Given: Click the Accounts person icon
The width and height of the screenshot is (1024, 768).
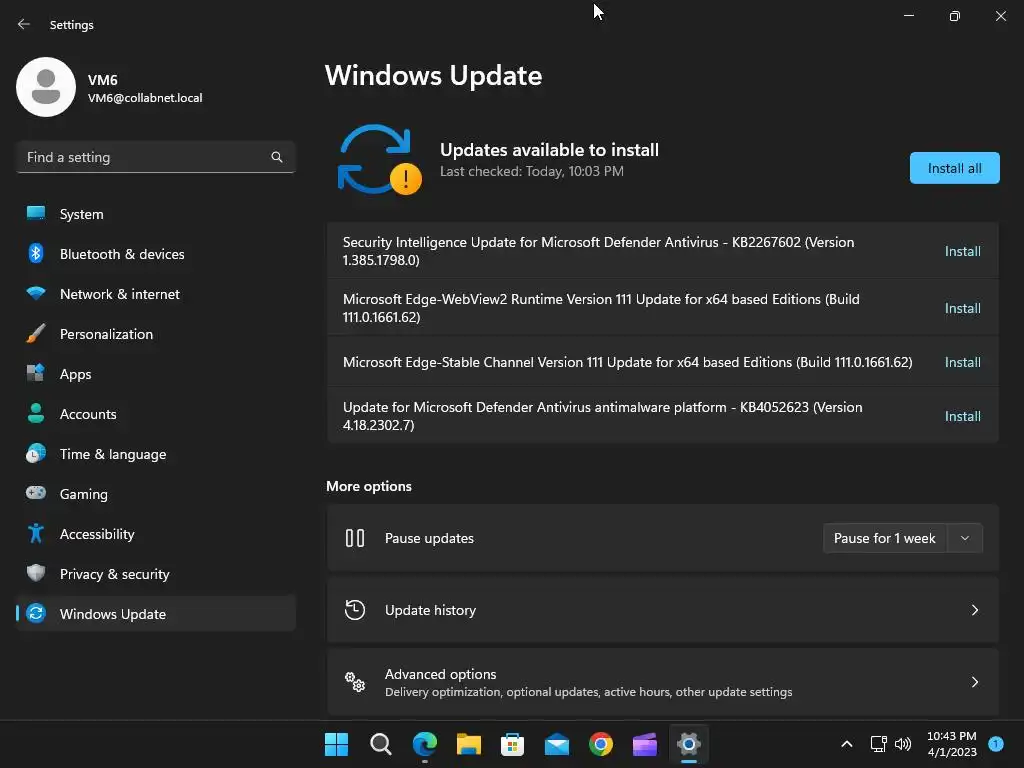Looking at the screenshot, I should 36,413.
